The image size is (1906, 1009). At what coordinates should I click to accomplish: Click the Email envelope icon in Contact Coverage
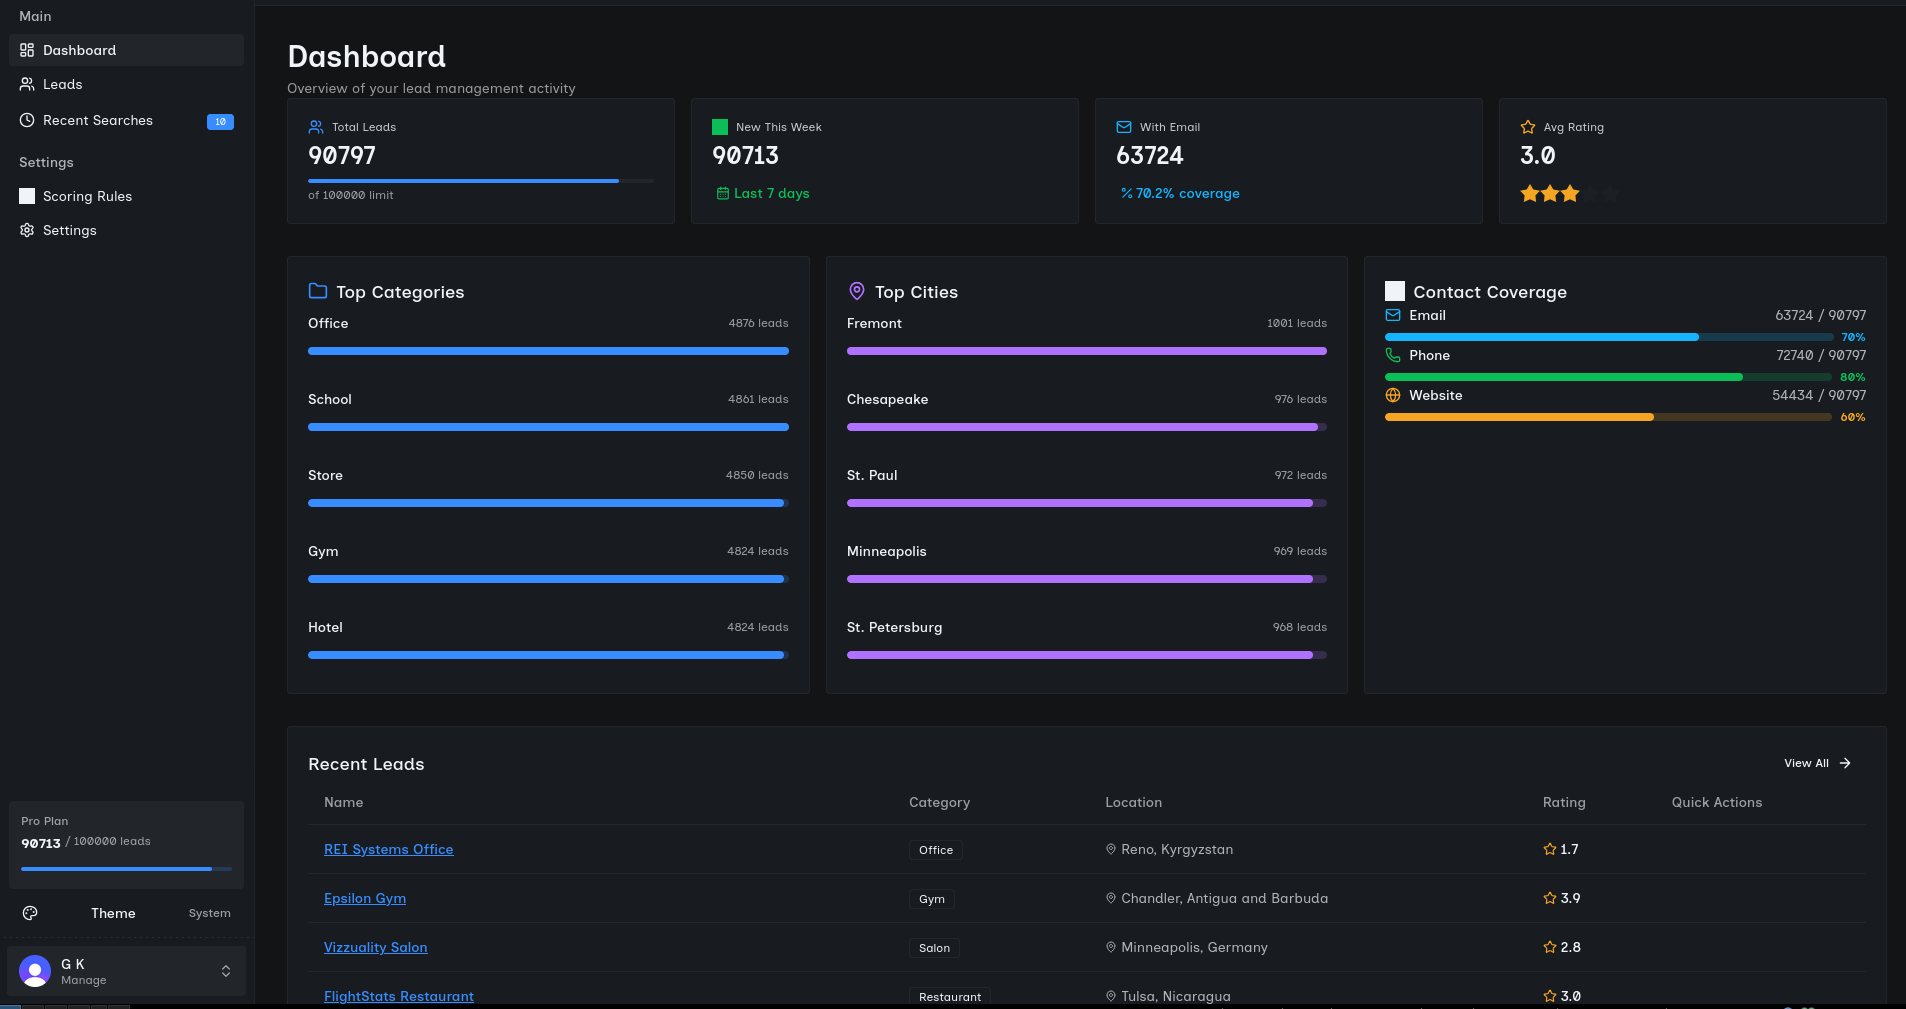[x=1393, y=315]
